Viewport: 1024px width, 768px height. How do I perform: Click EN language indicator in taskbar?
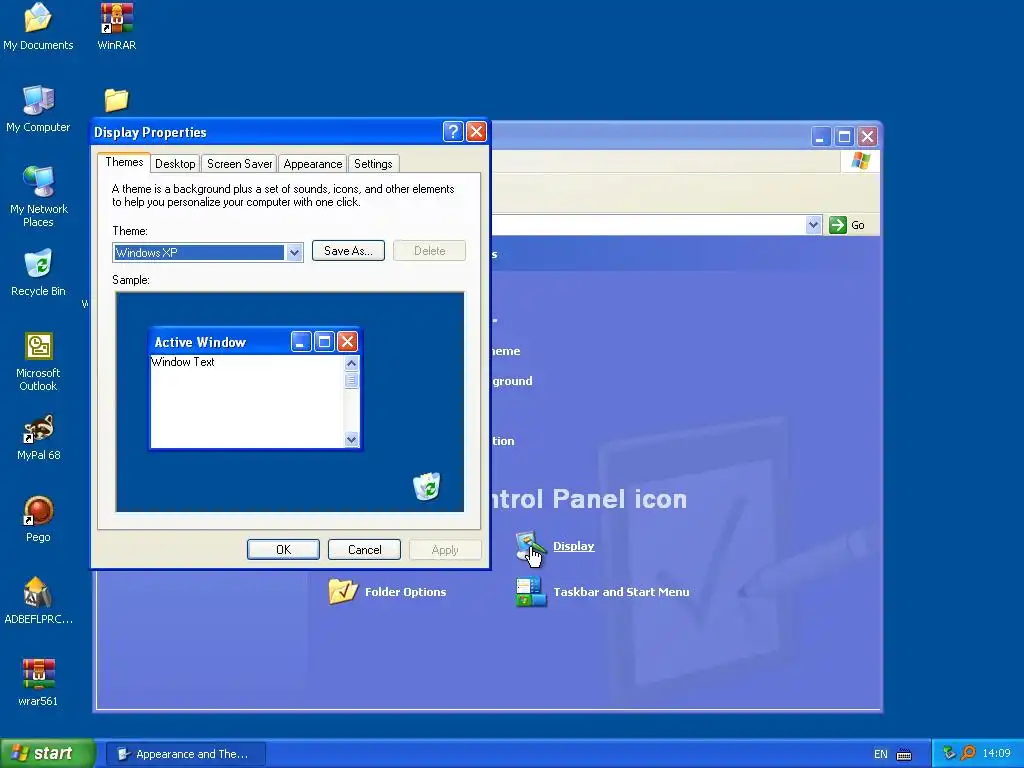(x=880, y=754)
